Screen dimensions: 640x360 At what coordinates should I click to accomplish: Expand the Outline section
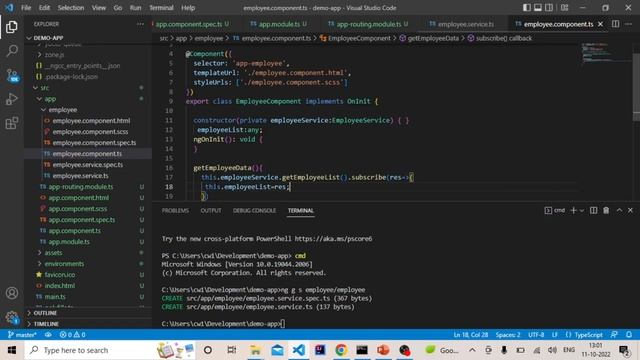[88, 313]
